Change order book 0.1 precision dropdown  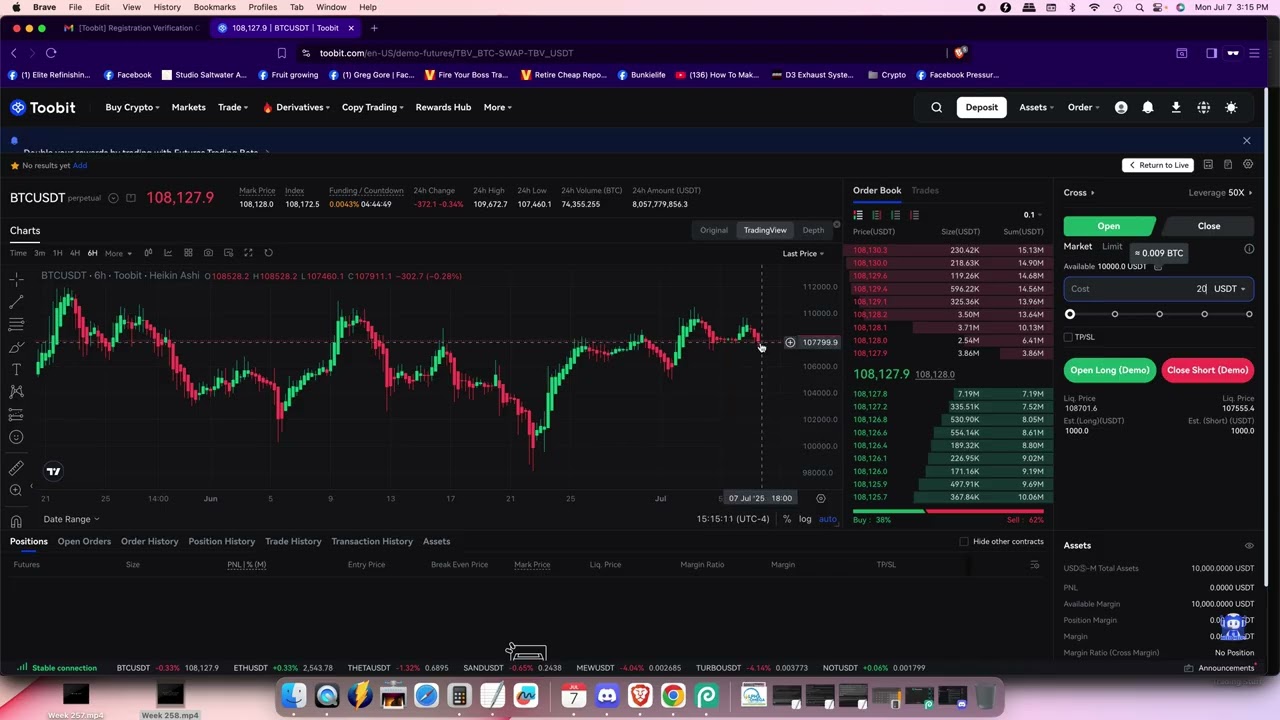(1032, 215)
